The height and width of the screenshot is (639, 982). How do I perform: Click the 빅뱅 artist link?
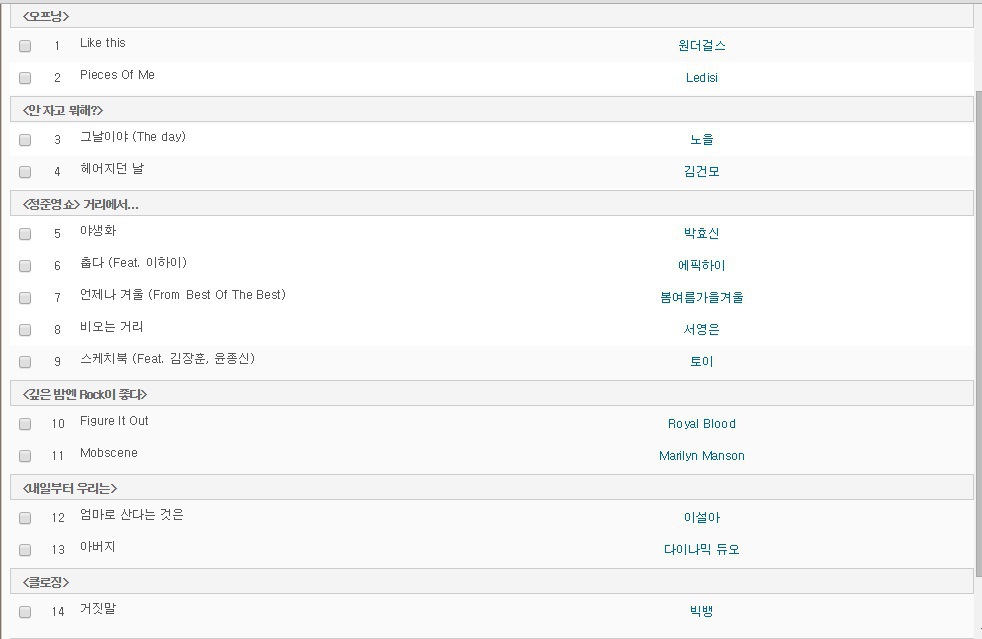point(701,611)
